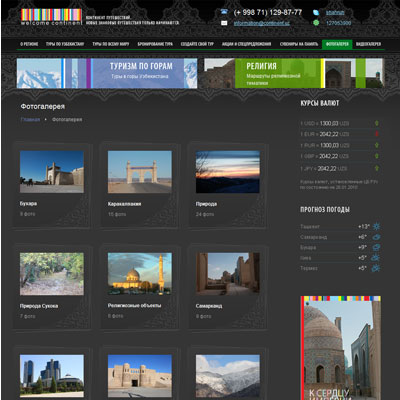Click the envelope icon beside the email address
The image size is (400, 400).
224,23
